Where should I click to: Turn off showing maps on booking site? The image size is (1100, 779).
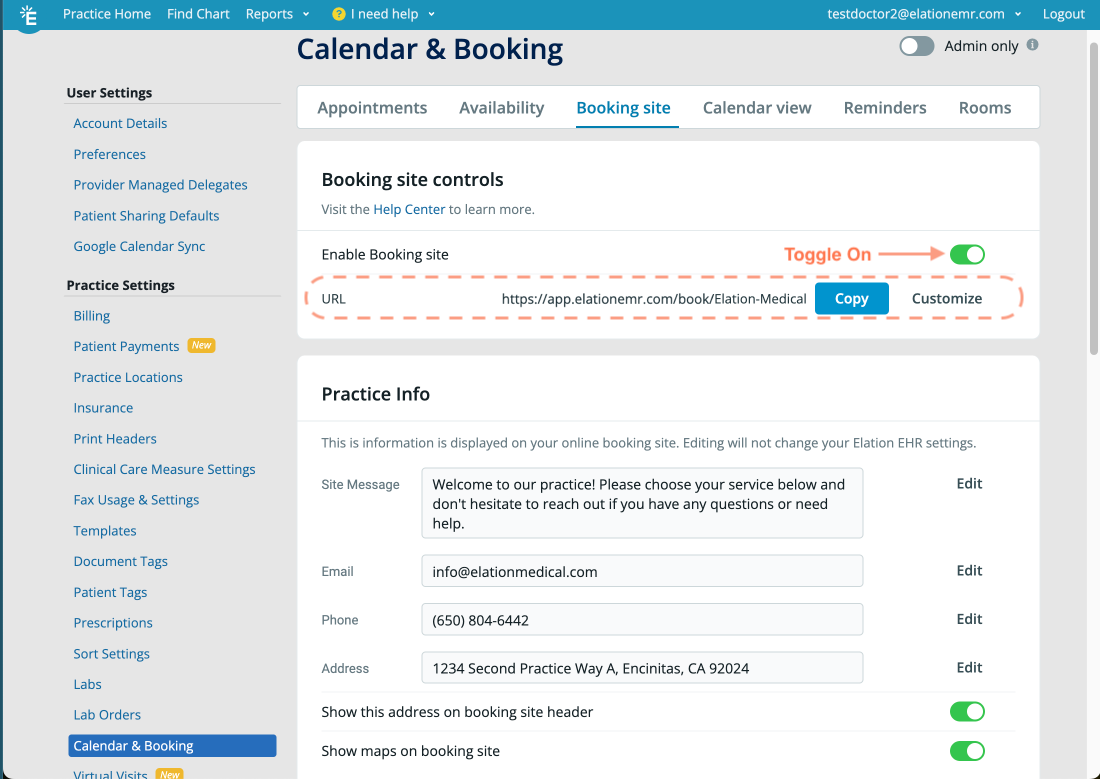[967, 751]
